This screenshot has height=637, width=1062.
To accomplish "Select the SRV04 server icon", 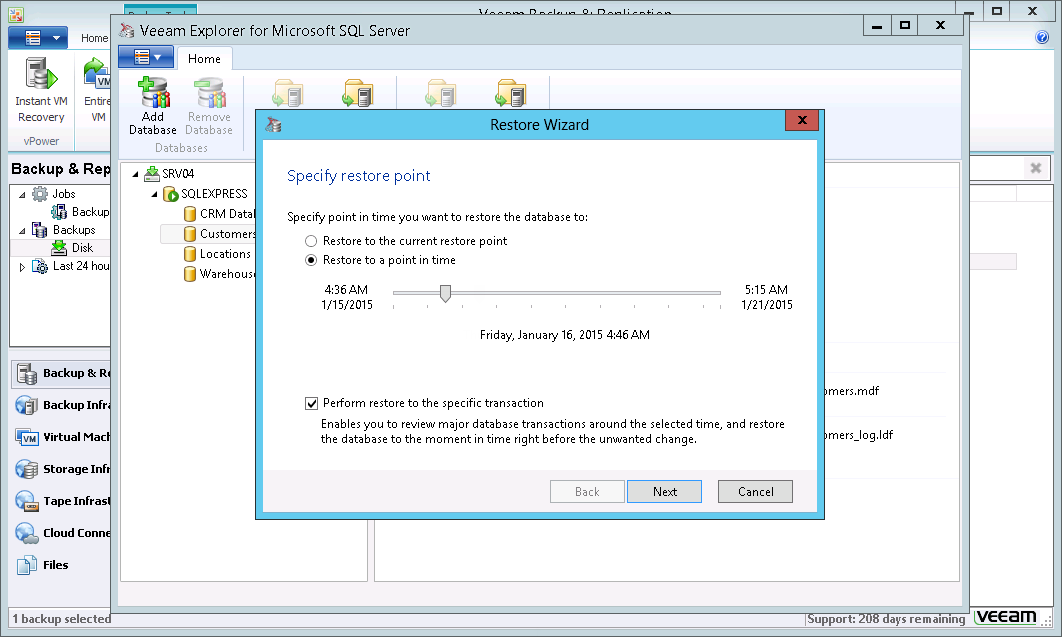I will (x=152, y=174).
